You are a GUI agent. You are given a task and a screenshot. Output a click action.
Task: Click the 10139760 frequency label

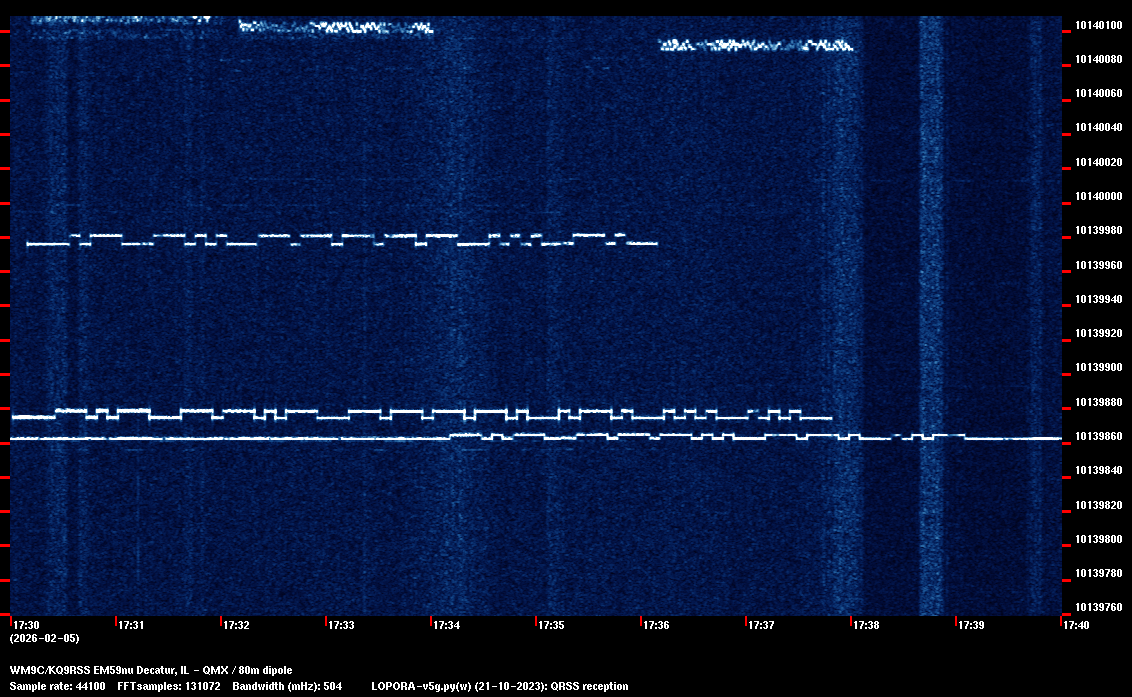(1098, 607)
